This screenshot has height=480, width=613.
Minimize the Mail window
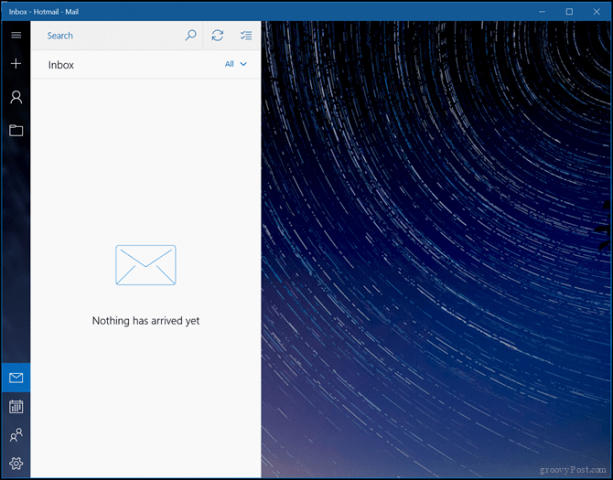click(542, 12)
